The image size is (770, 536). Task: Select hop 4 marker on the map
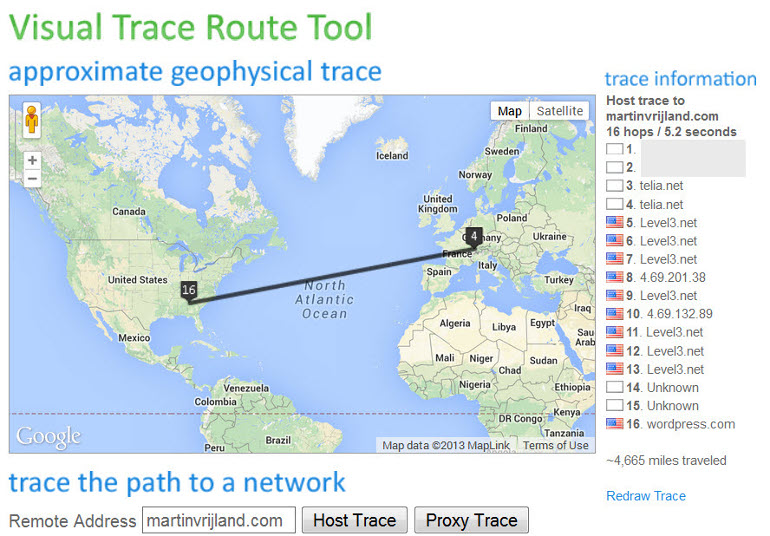[474, 238]
